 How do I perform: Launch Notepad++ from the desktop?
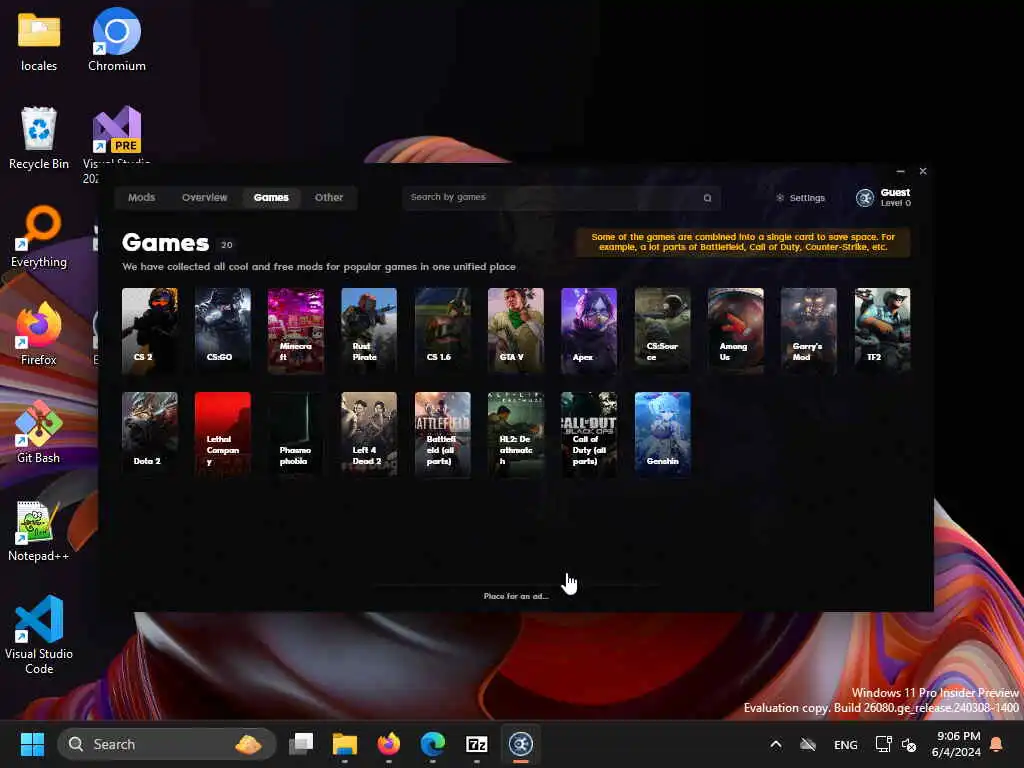pyautogui.click(x=39, y=531)
